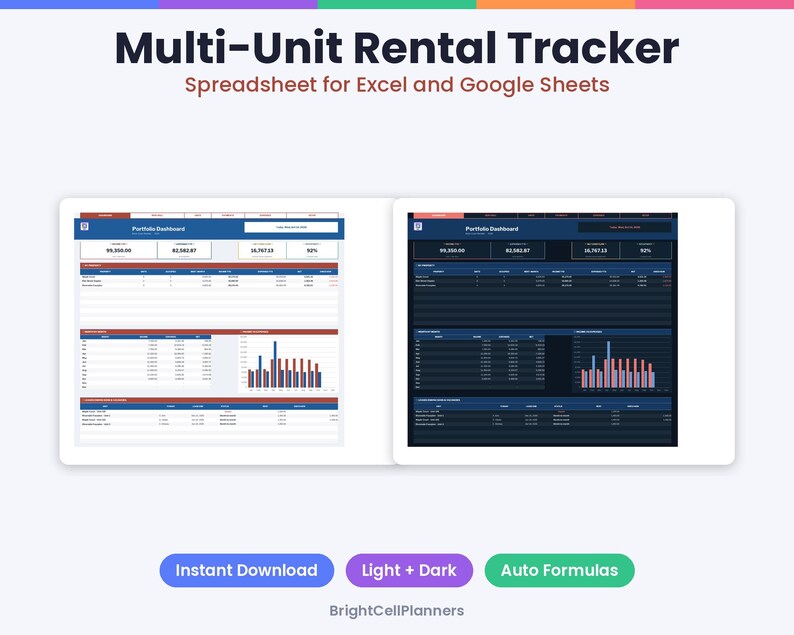The width and height of the screenshot is (794, 635).
Task: Click the 82,582.87 card in dark sheet
Action: click(518, 250)
